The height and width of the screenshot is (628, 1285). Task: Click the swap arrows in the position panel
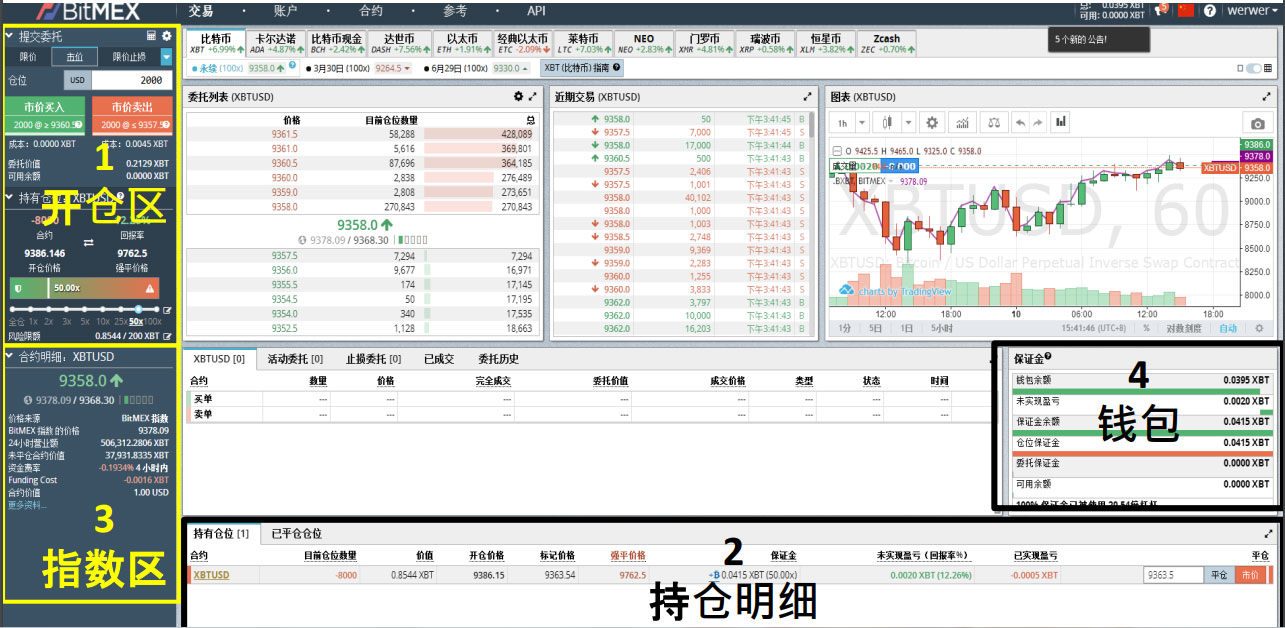(x=89, y=242)
